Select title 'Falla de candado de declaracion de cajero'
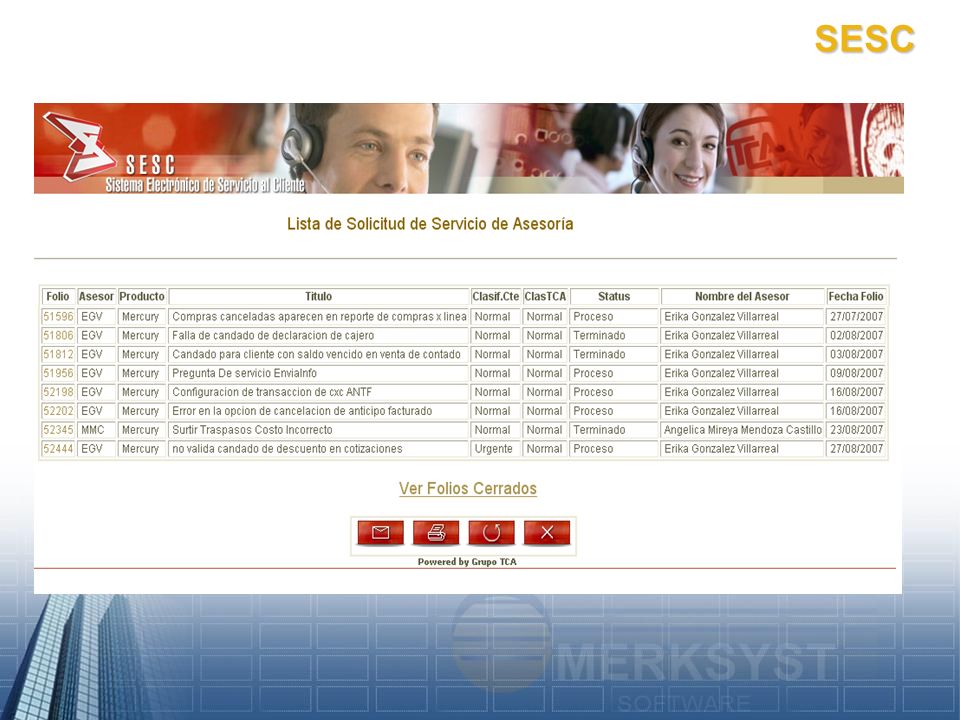960x720 pixels. [x=273, y=336]
